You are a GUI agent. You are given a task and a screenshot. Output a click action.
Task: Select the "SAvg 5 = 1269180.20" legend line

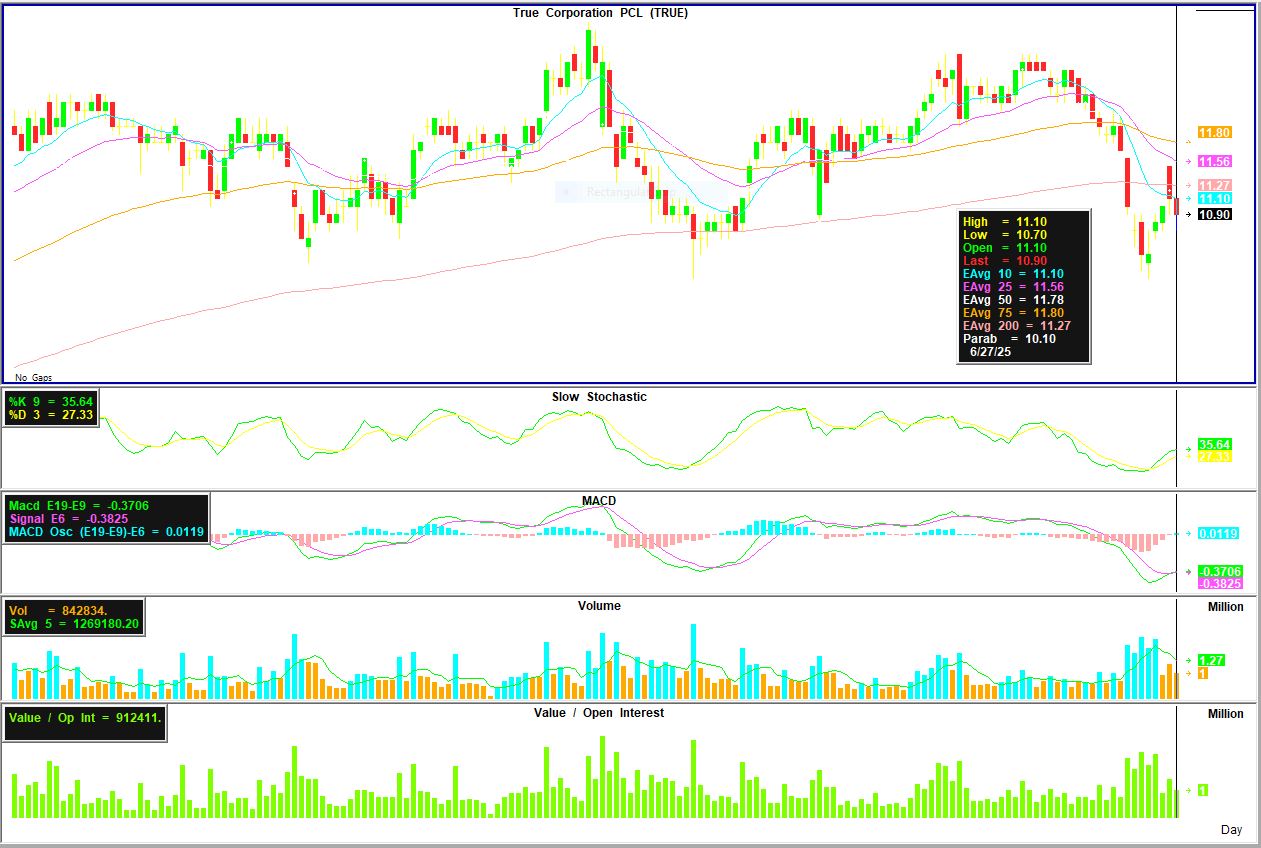[74, 624]
